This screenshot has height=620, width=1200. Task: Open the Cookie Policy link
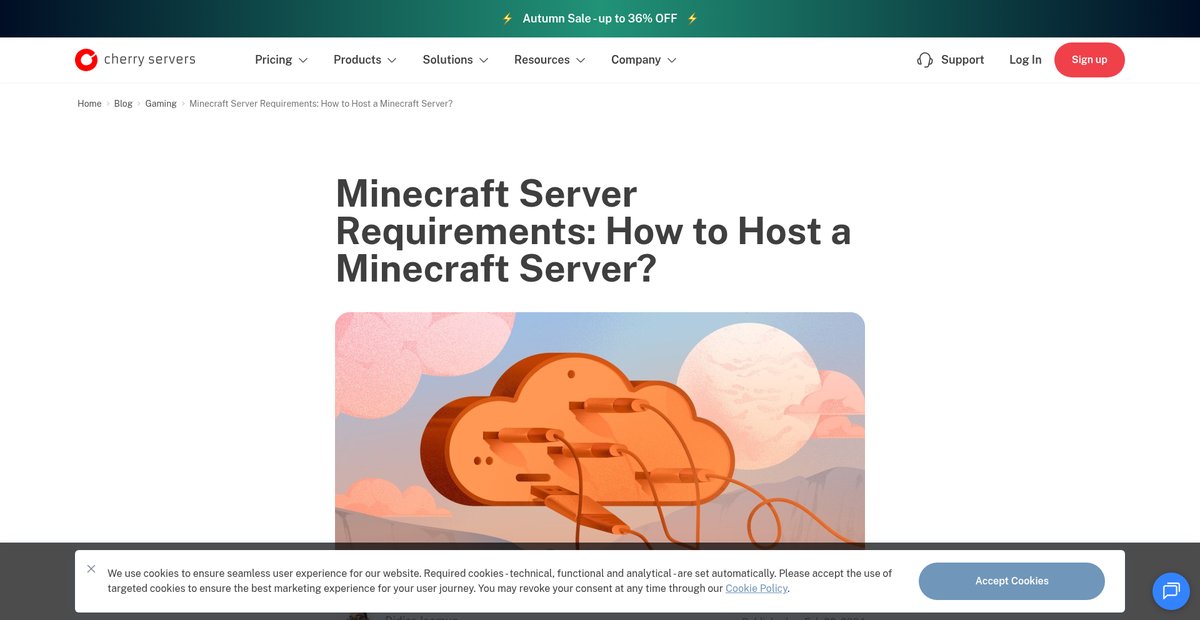point(757,589)
